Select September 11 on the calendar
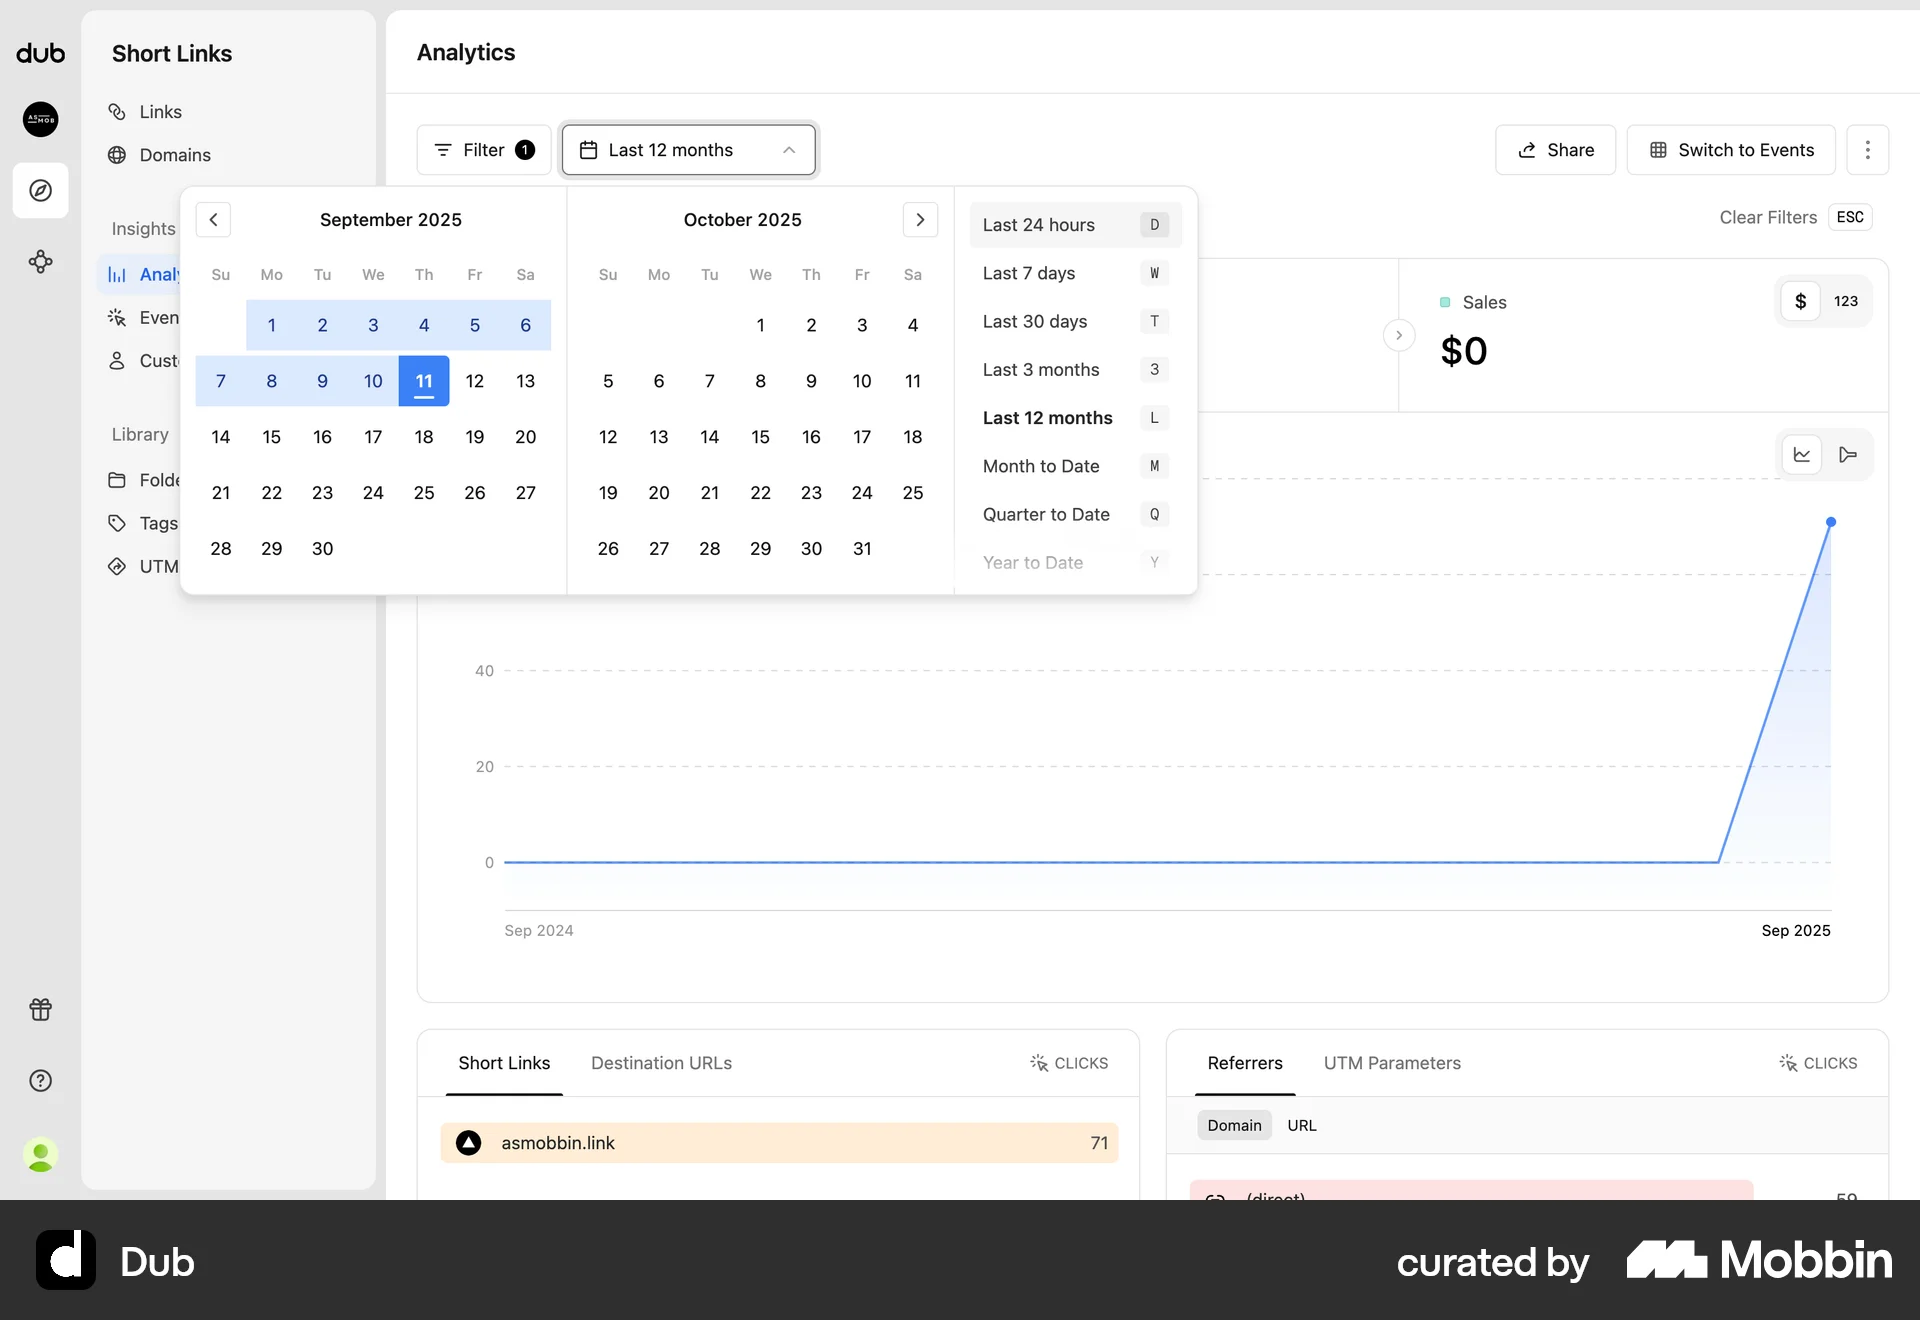Viewport: 1920px width, 1320px height. [424, 381]
